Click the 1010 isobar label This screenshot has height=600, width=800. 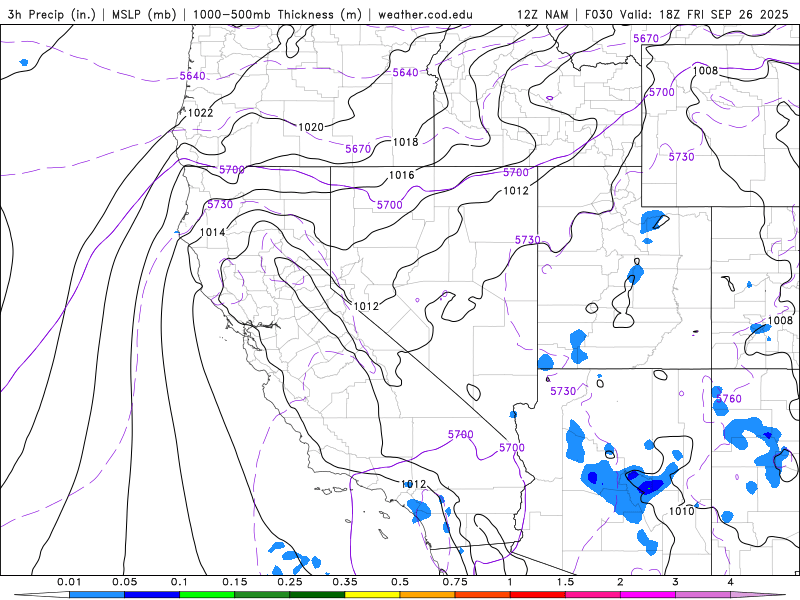[682, 511]
